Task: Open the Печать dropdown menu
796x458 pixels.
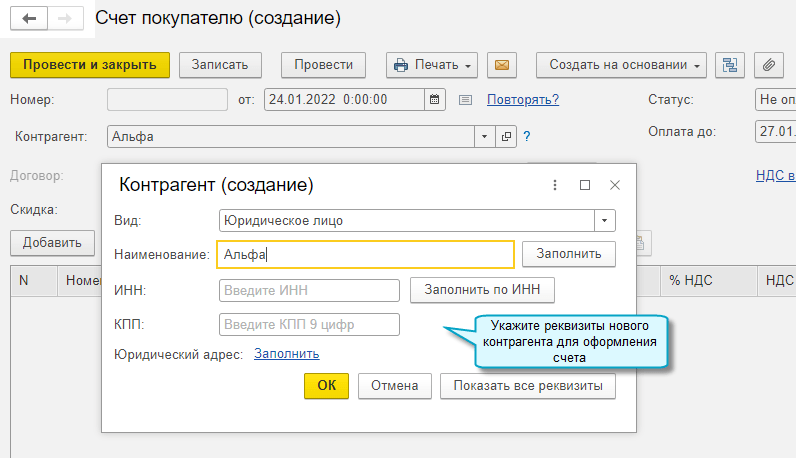Action: pyautogui.click(x=432, y=65)
